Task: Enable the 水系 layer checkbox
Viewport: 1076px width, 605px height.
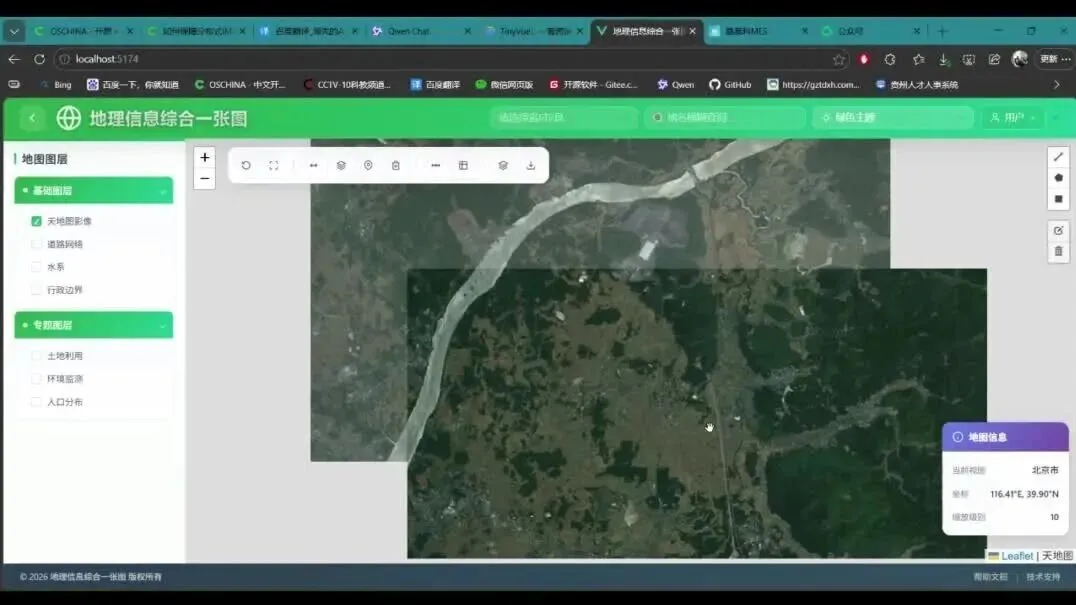Action: [36, 267]
